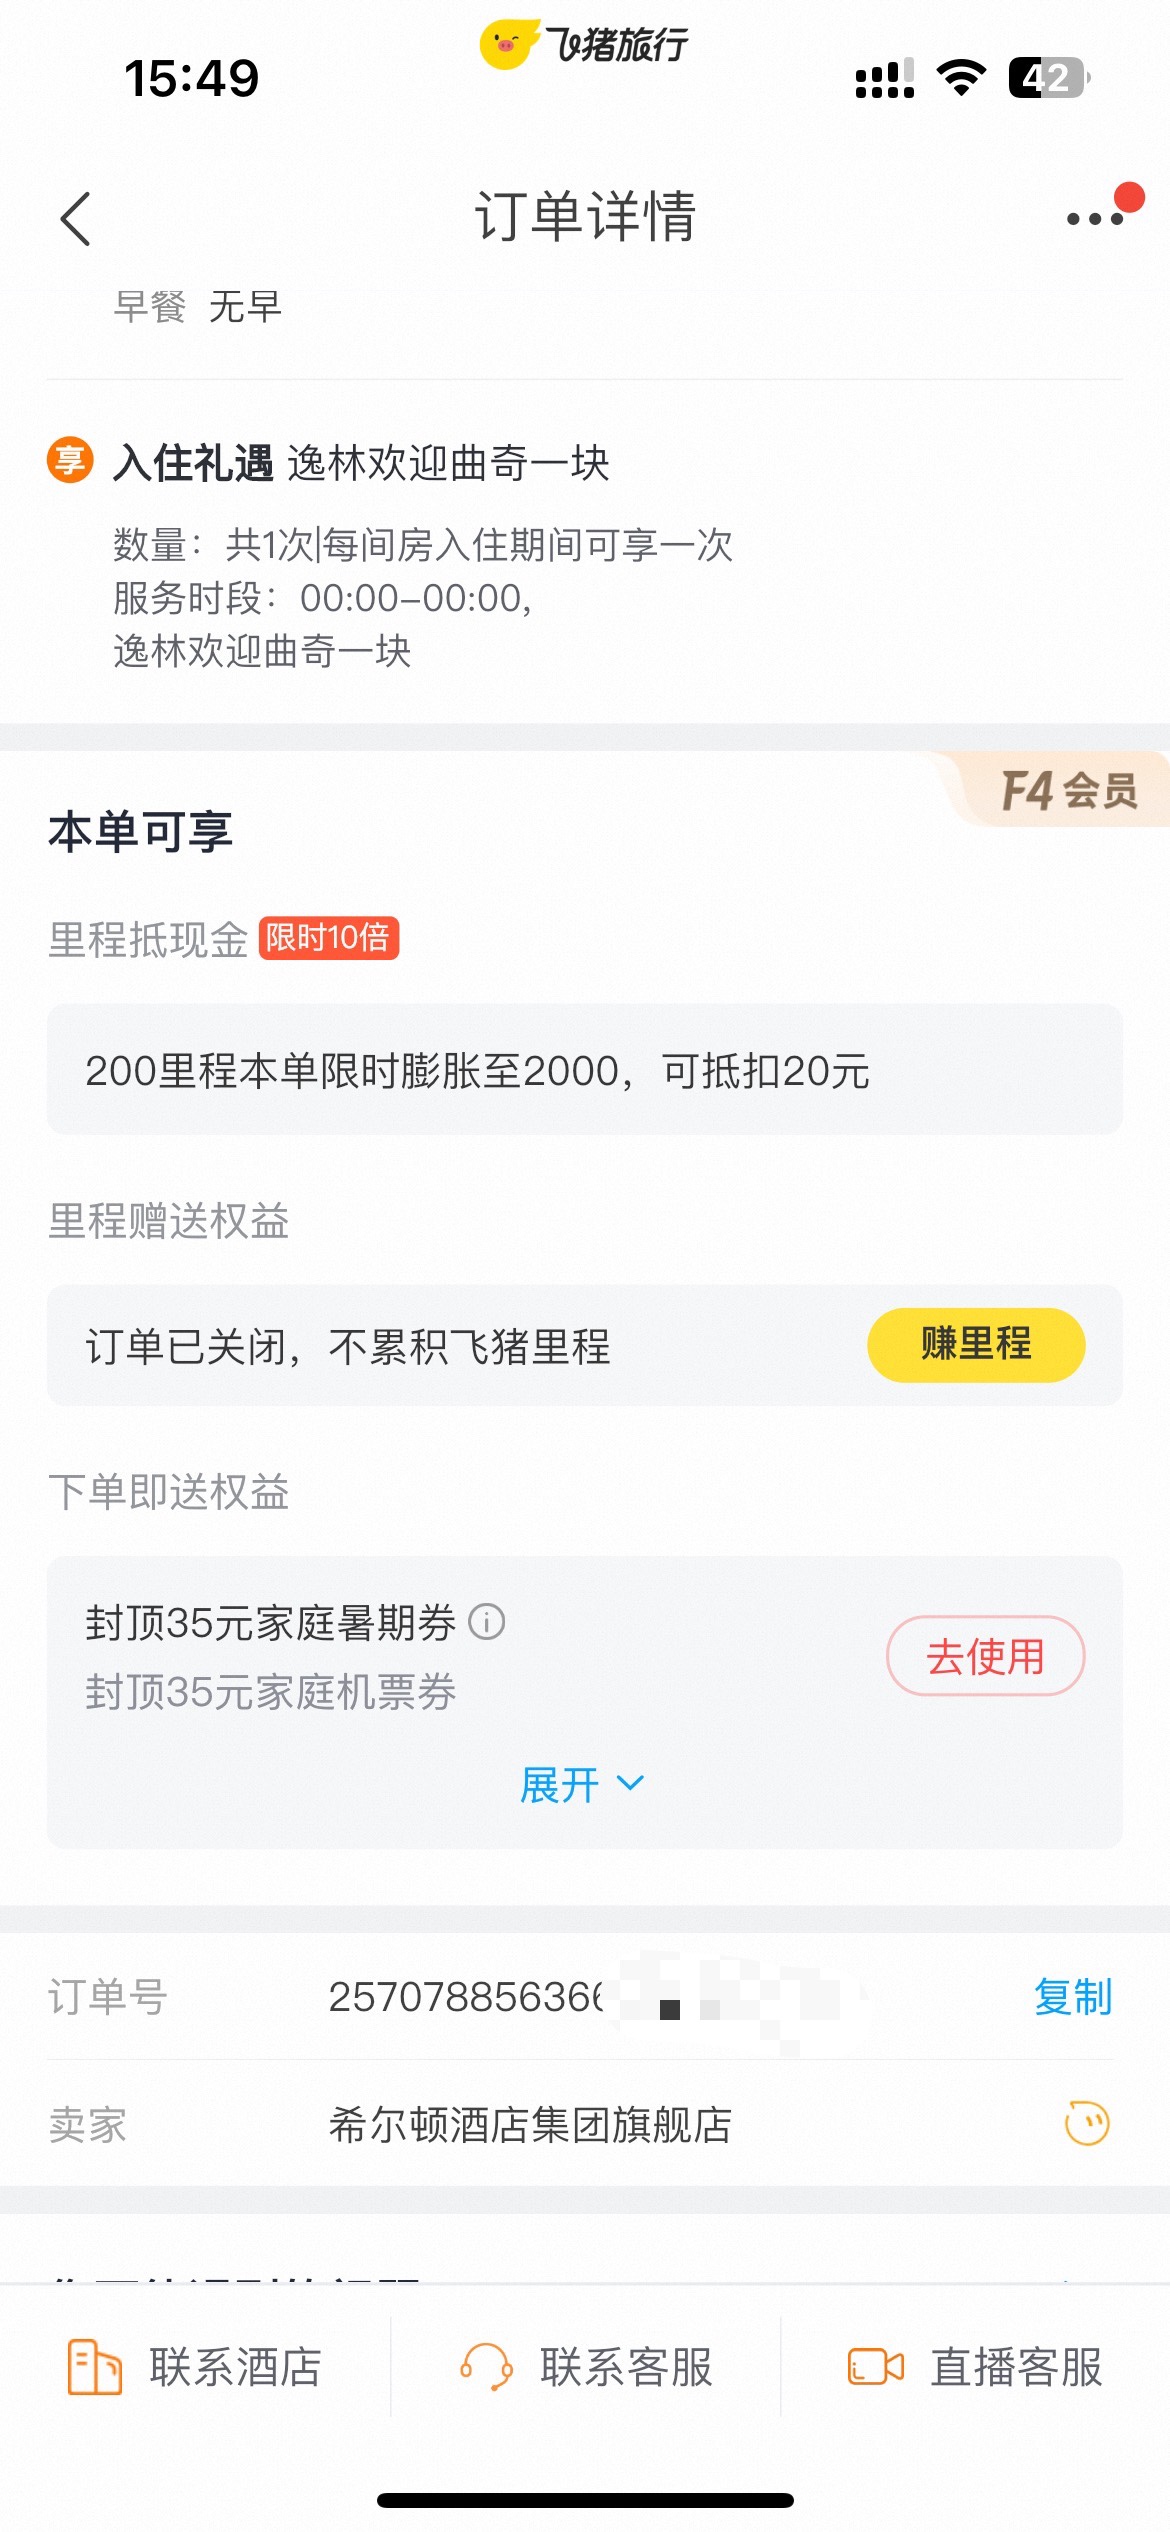This screenshot has height=2532, width=1170.
Task: Tap the 去使用 coupon button
Action: (985, 1656)
